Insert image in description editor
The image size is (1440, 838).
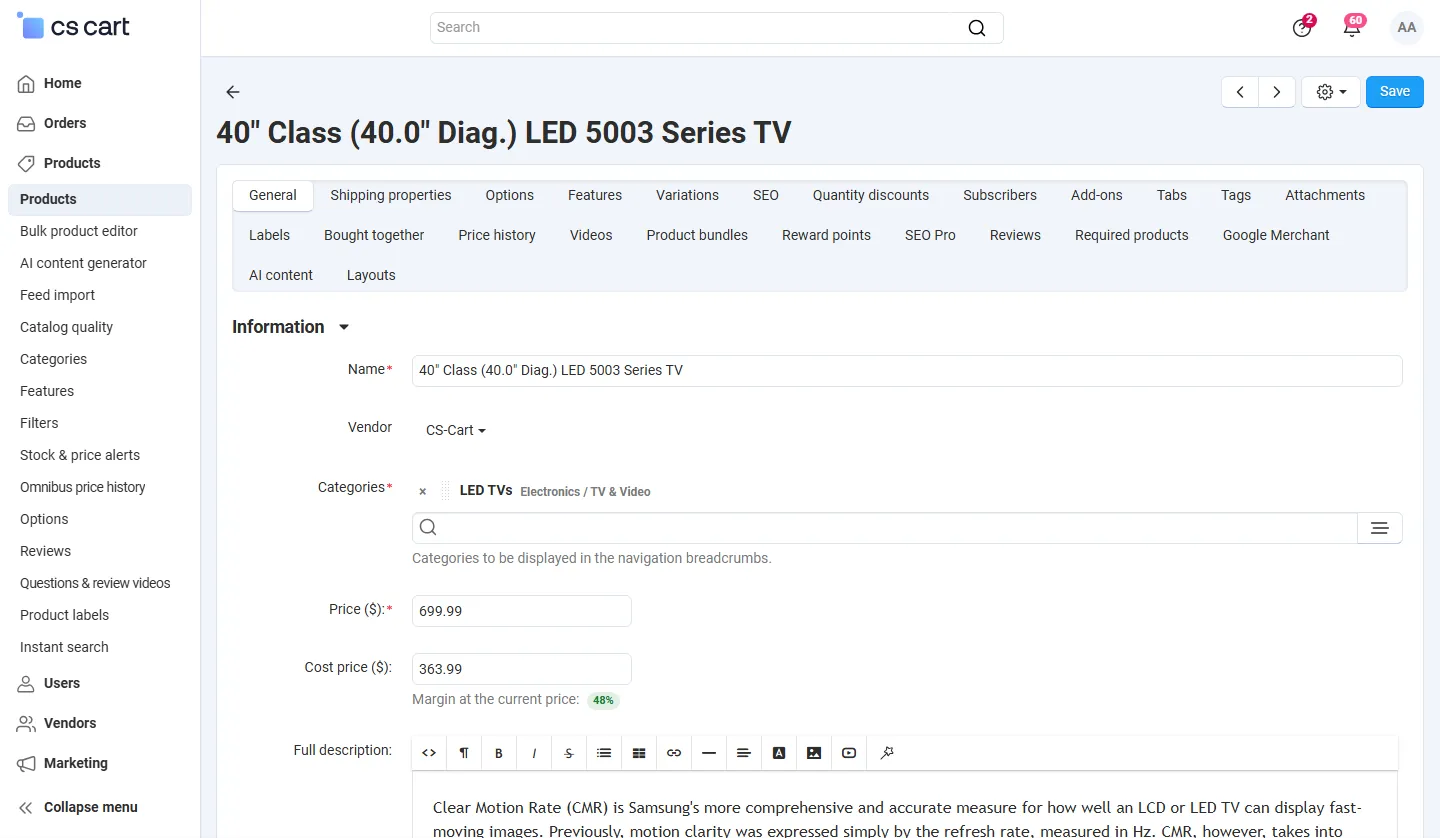pyautogui.click(x=814, y=753)
